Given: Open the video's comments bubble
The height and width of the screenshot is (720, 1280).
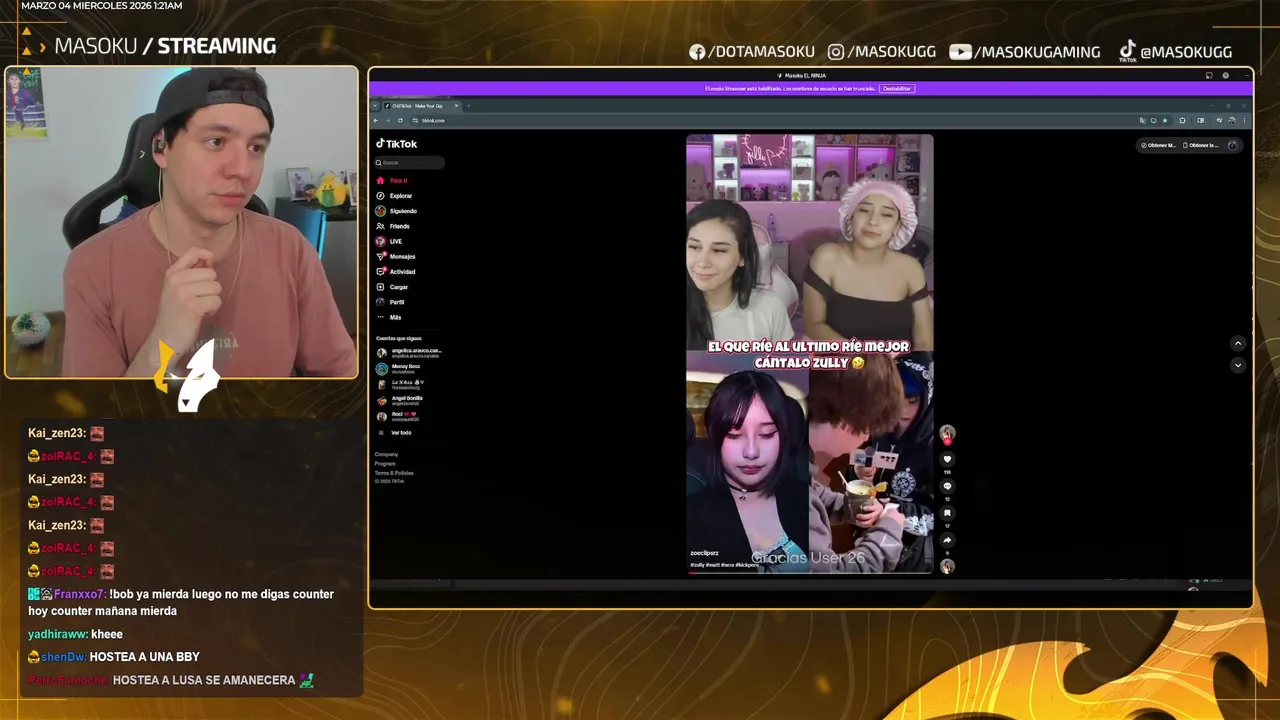Looking at the screenshot, I should tap(947, 487).
